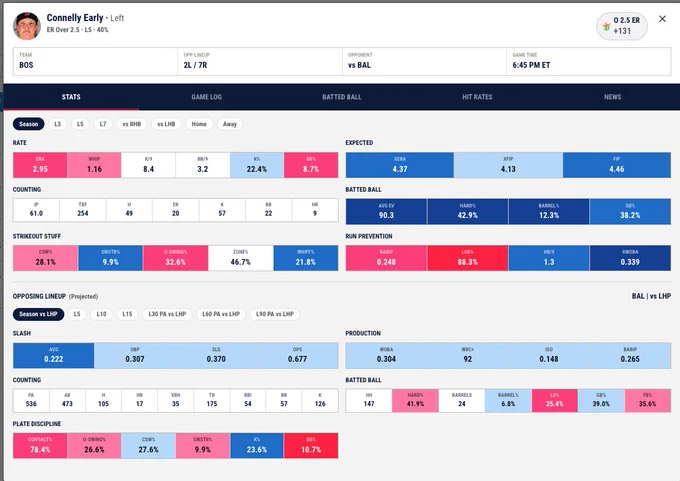The height and width of the screenshot is (481, 680).
Task: Click the xERA 4.37 stat tile
Action: pos(400,165)
